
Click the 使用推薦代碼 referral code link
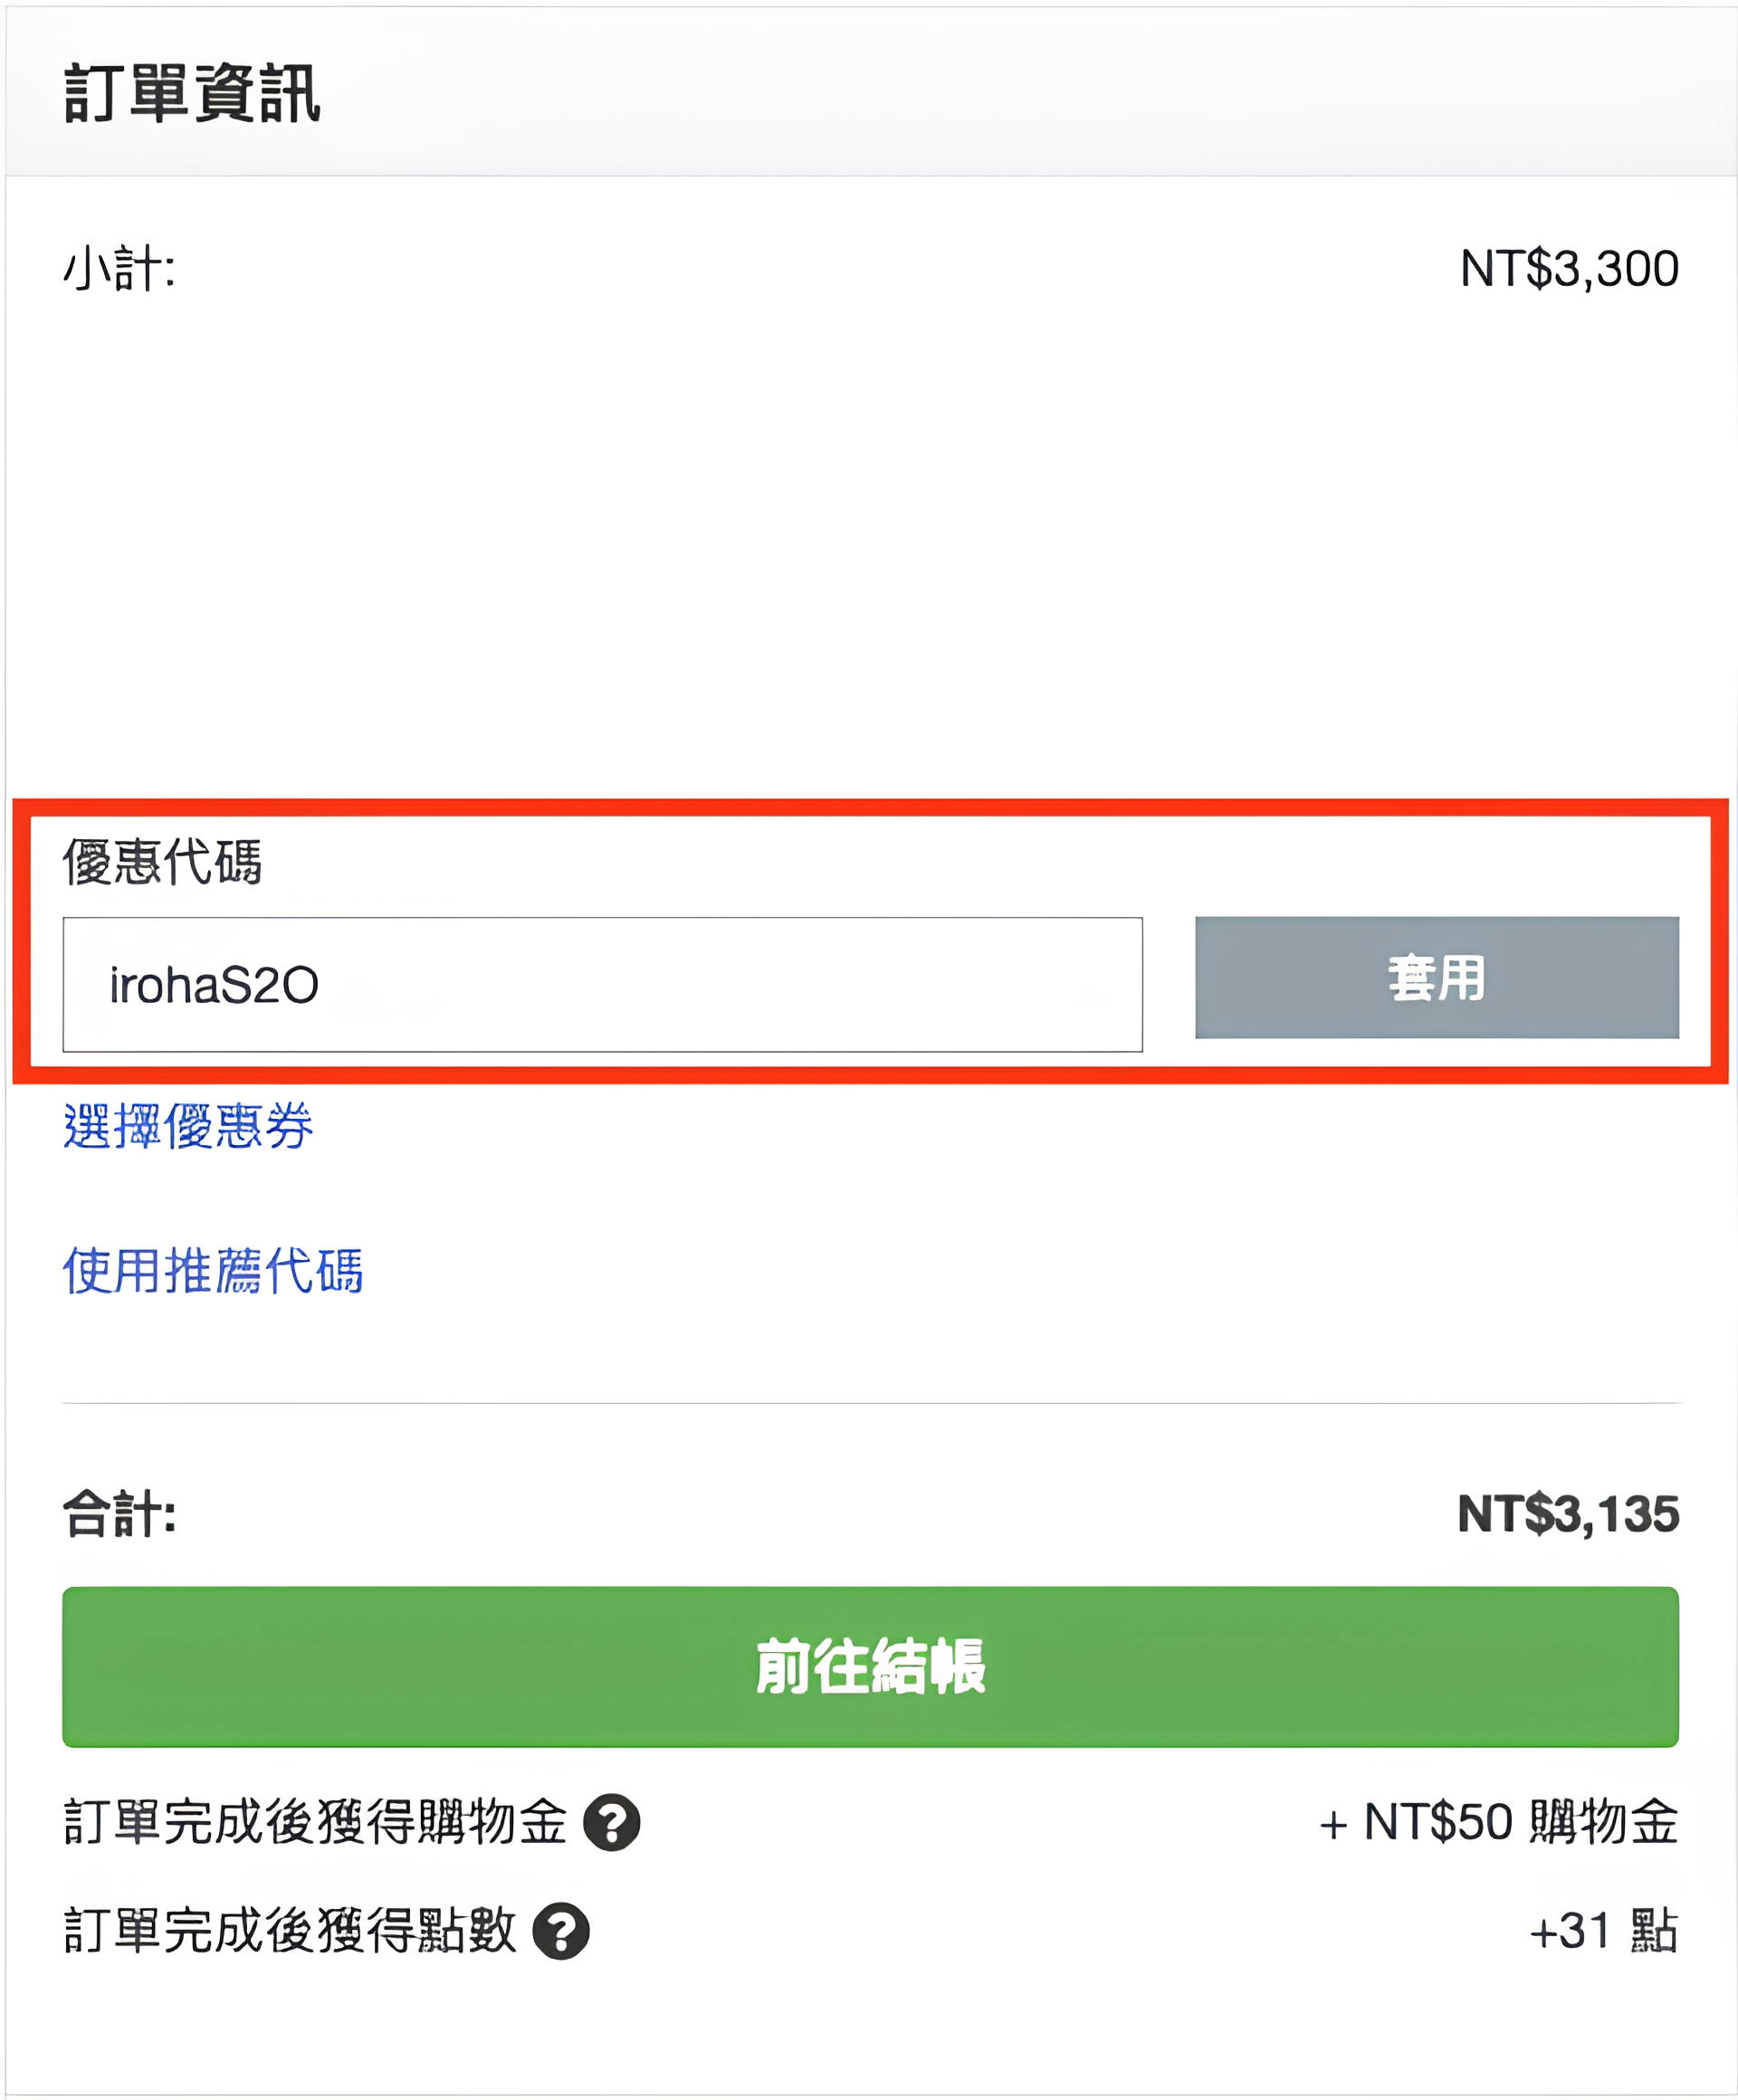pos(213,1270)
